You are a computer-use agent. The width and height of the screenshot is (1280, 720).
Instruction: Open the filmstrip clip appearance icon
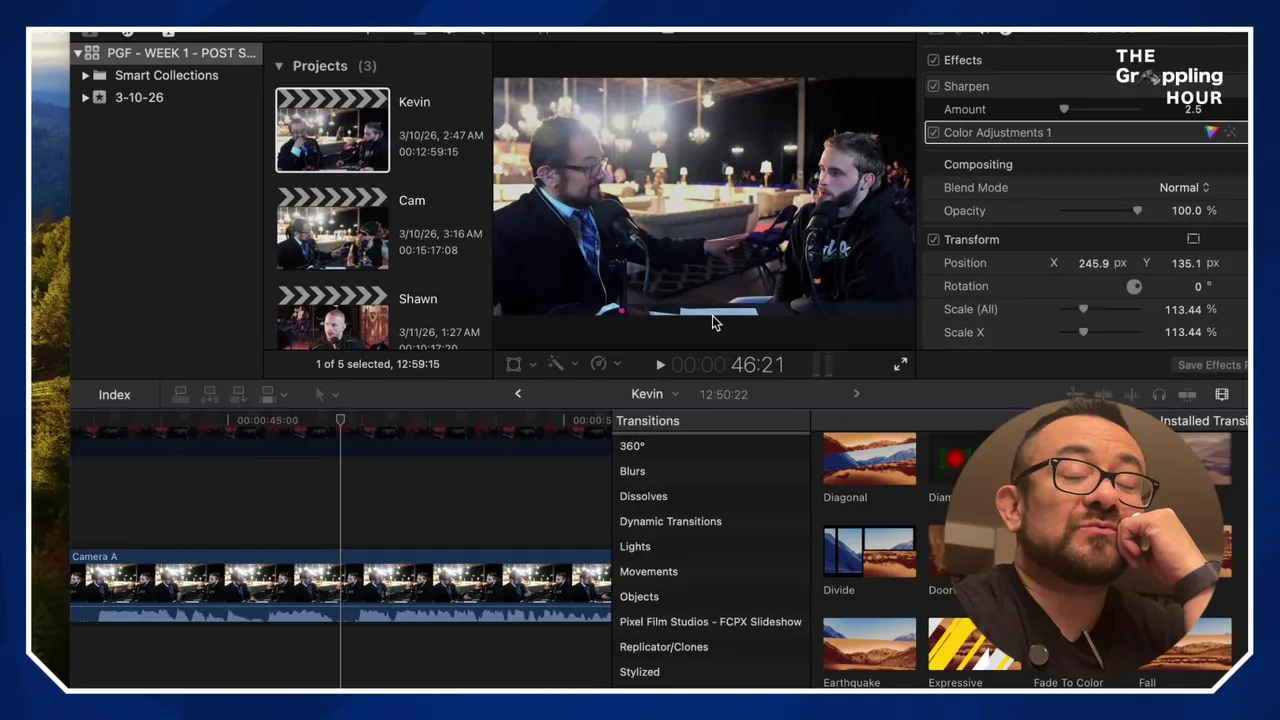[1222, 395]
